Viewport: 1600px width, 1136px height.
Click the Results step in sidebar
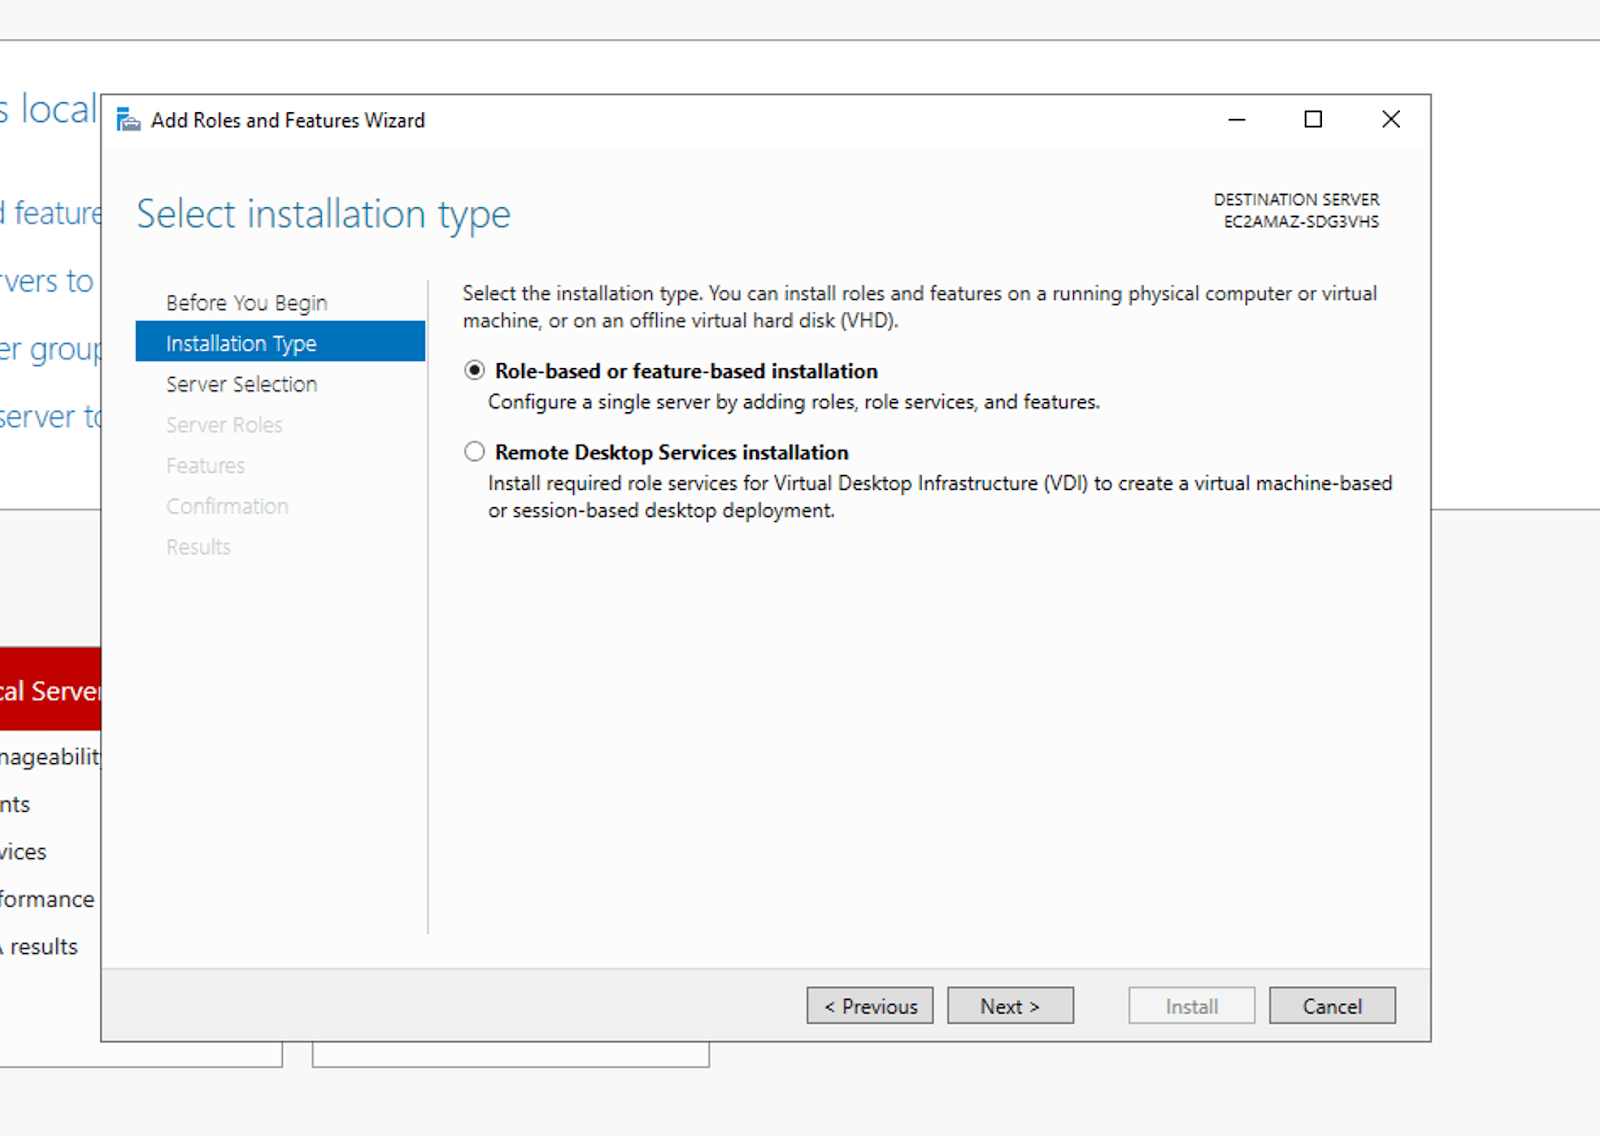(x=199, y=547)
